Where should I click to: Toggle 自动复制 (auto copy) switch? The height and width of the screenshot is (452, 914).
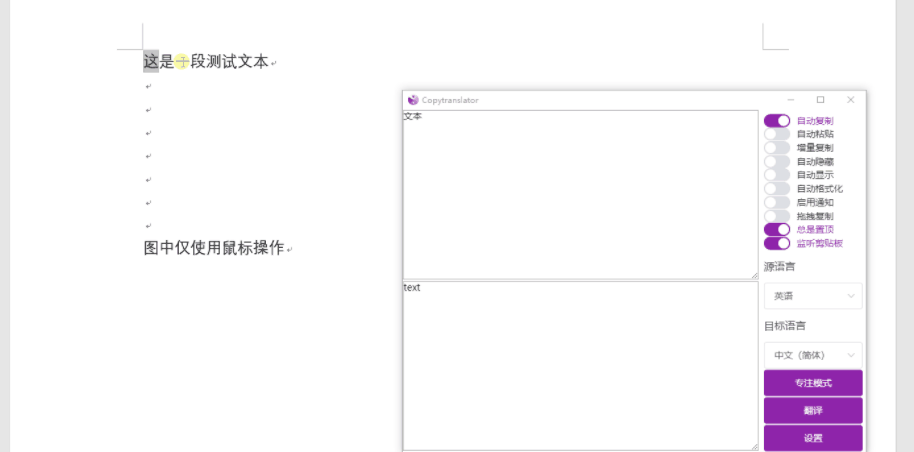777,121
